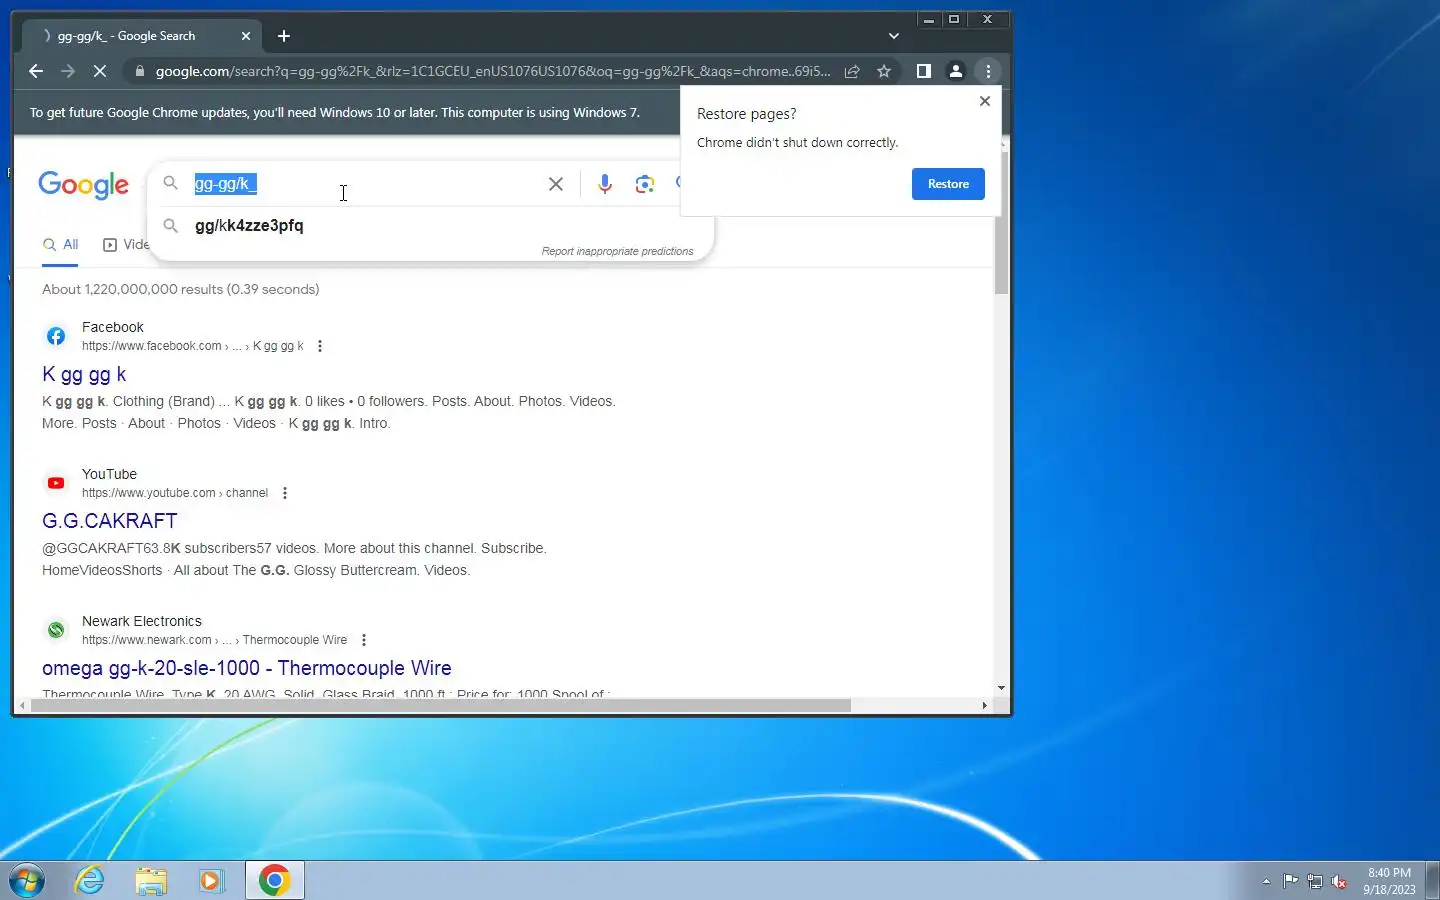The image size is (1440, 900).
Task: Share this page via address bar icon
Action: pyautogui.click(x=852, y=71)
